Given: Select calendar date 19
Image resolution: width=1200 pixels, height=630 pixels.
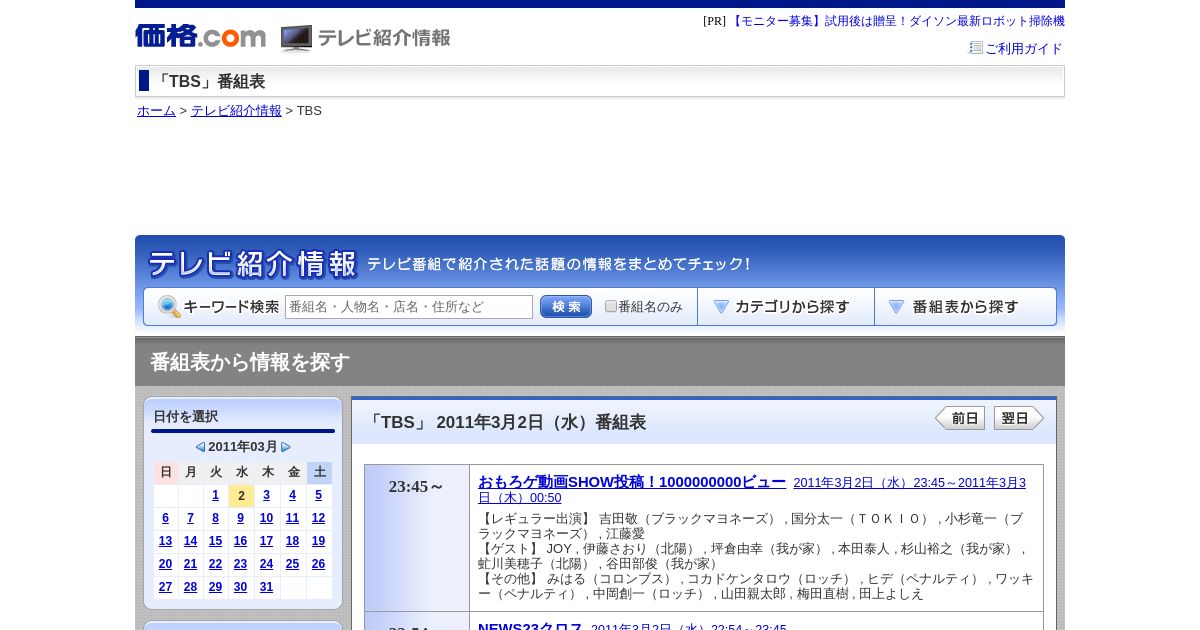Looking at the screenshot, I should tap(318, 541).
